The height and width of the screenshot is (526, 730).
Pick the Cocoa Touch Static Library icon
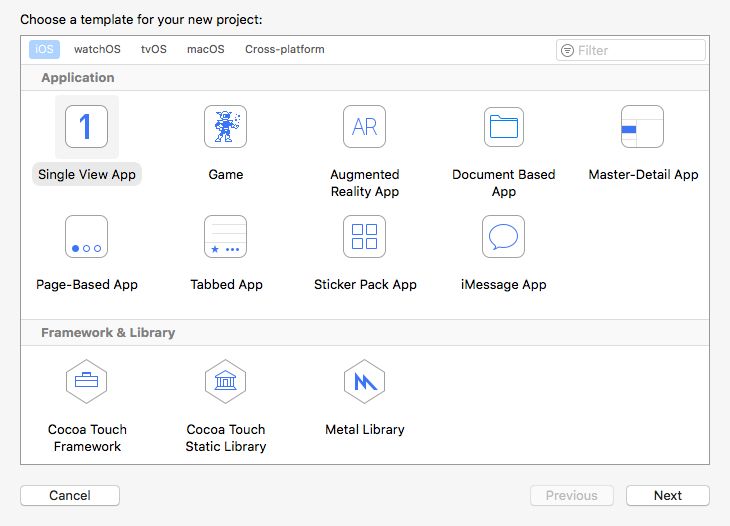pos(225,381)
